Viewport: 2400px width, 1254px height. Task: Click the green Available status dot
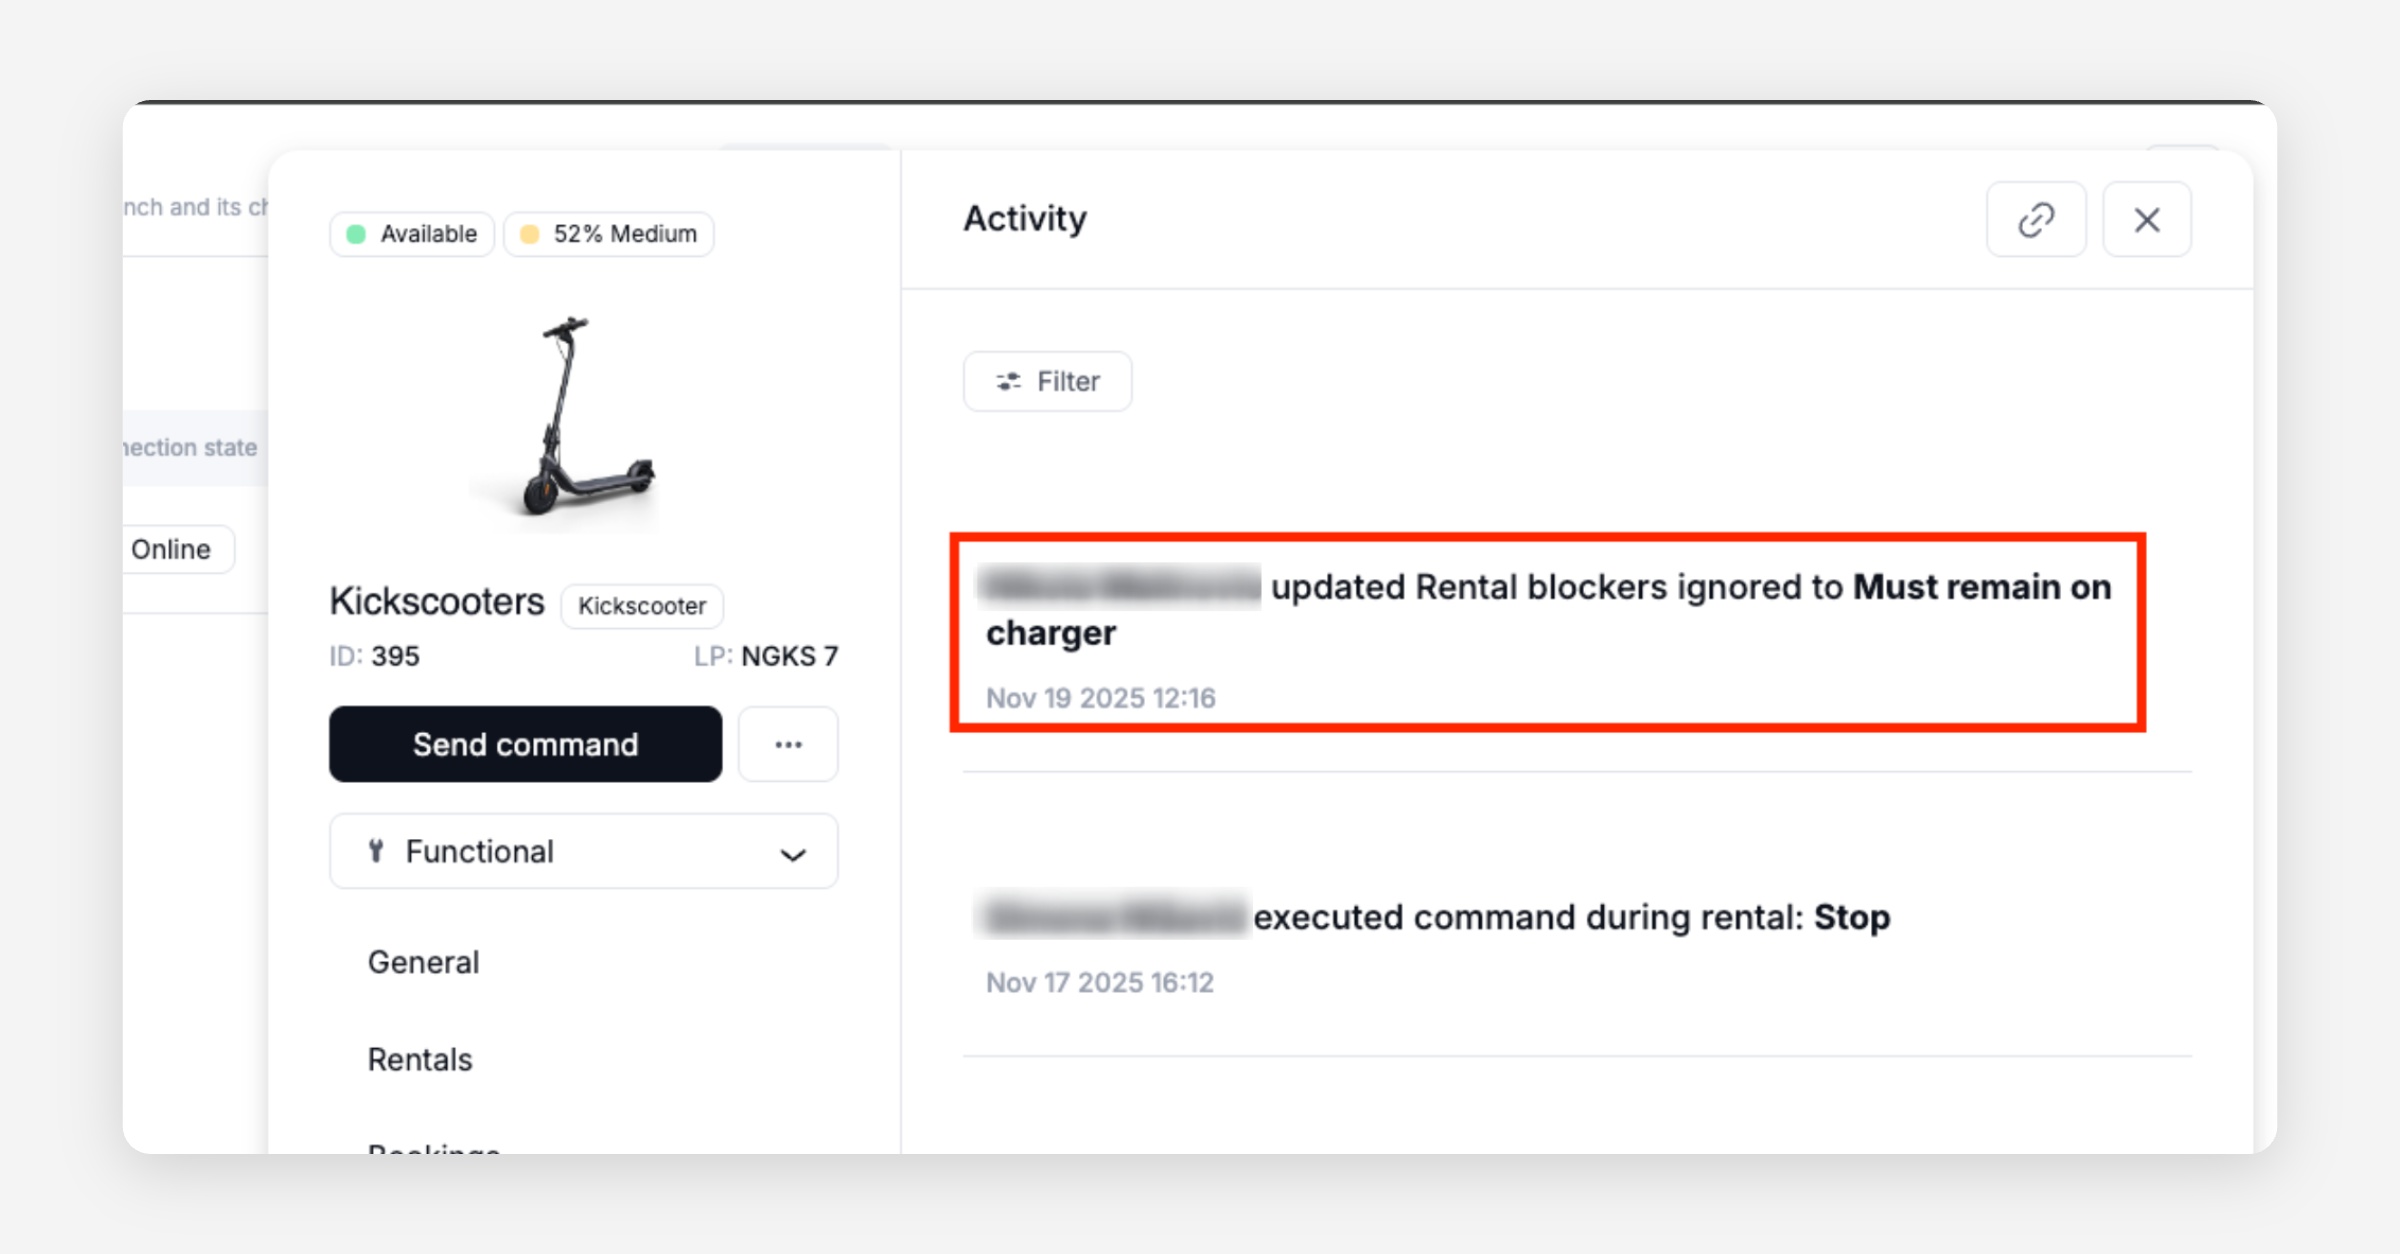click(356, 234)
